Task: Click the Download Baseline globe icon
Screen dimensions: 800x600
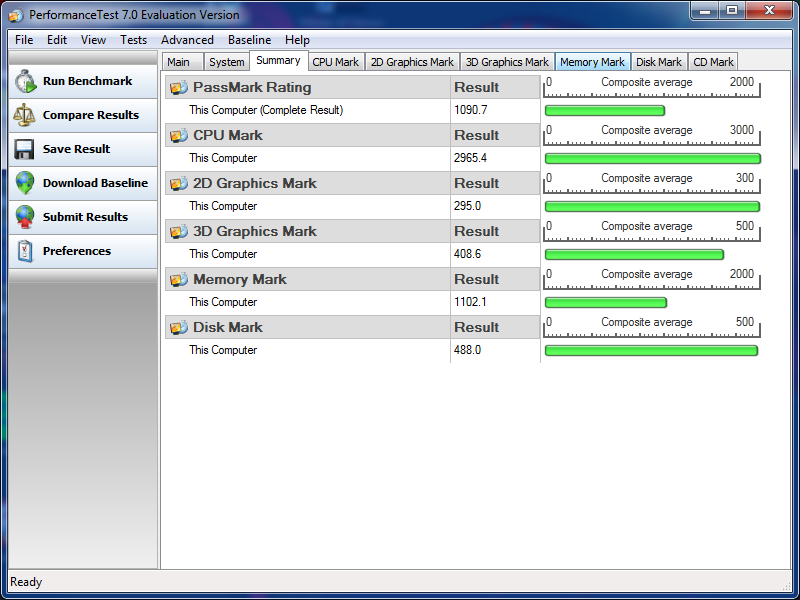Action: [24, 183]
